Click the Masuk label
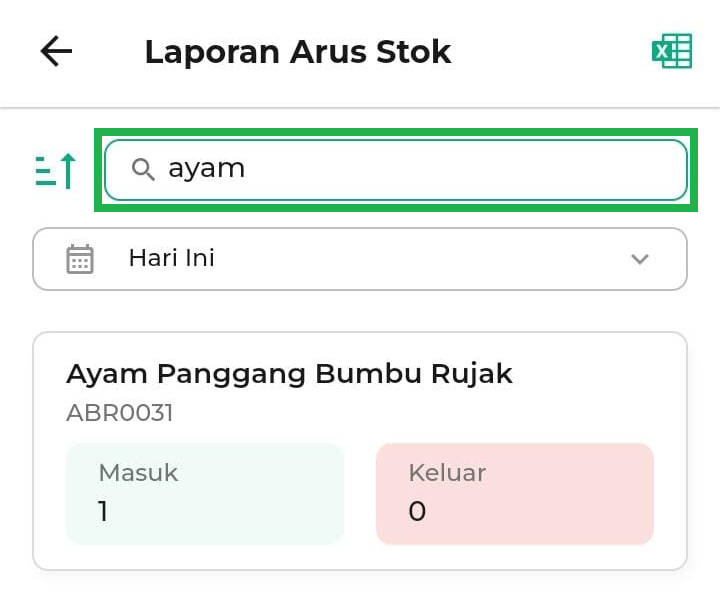The height and width of the screenshot is (601, 720). pyautogui.click(x=138, y=473)
